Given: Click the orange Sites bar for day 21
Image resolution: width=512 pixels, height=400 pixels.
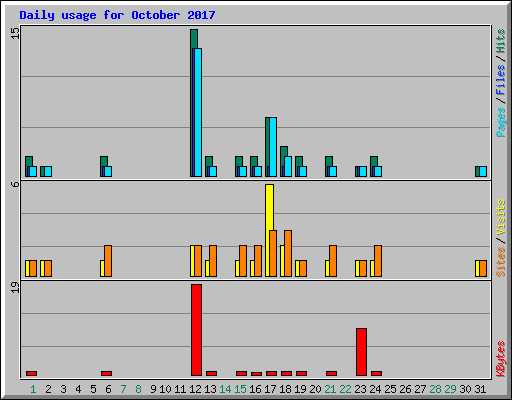Looking at the screenshot, I should (x=333, y=261).
